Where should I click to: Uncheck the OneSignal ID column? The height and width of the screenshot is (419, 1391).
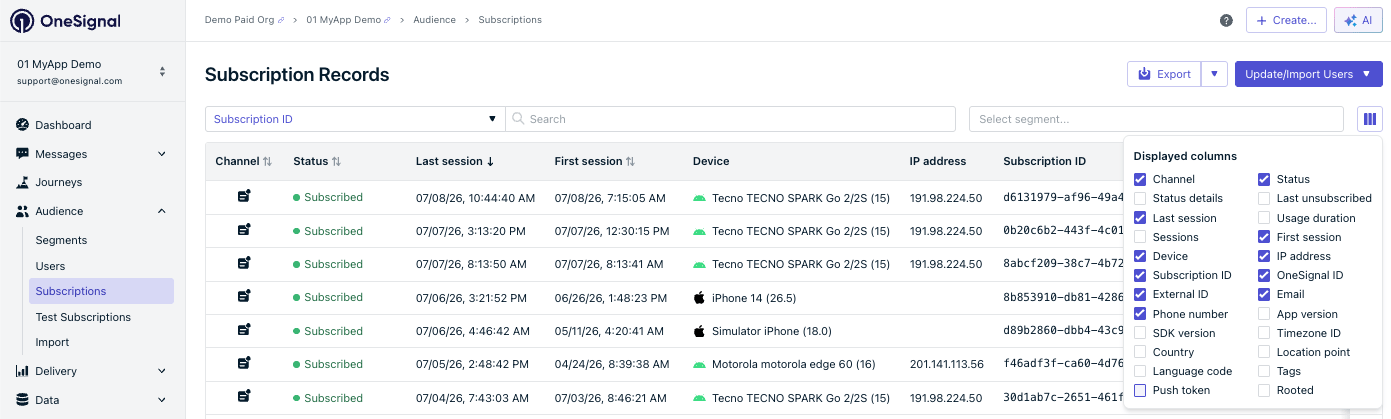tap(1264, 275)
